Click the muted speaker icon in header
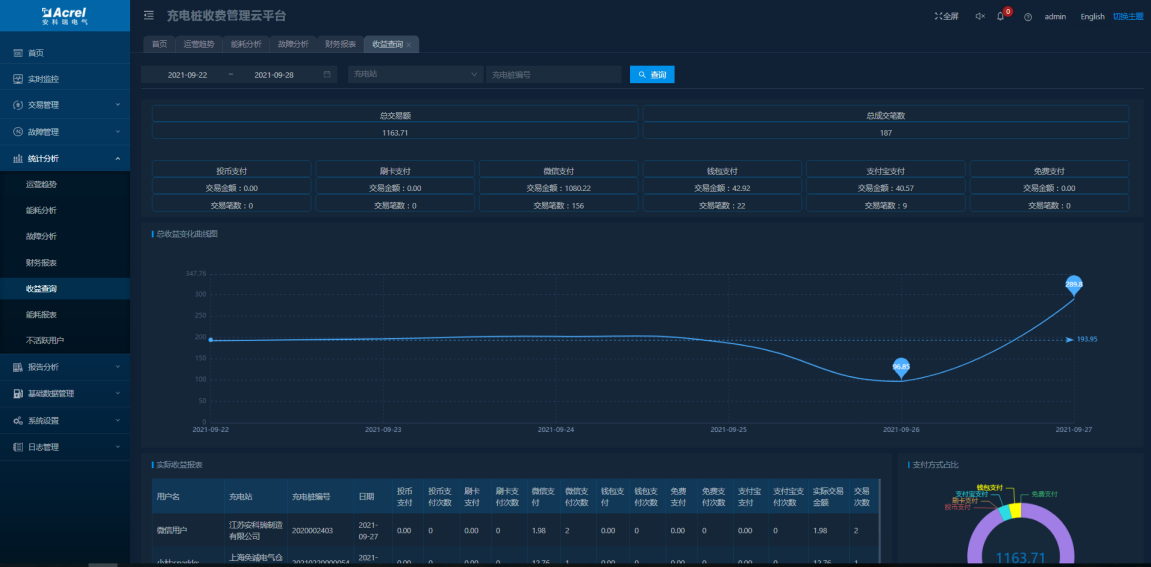 point(979,17)
